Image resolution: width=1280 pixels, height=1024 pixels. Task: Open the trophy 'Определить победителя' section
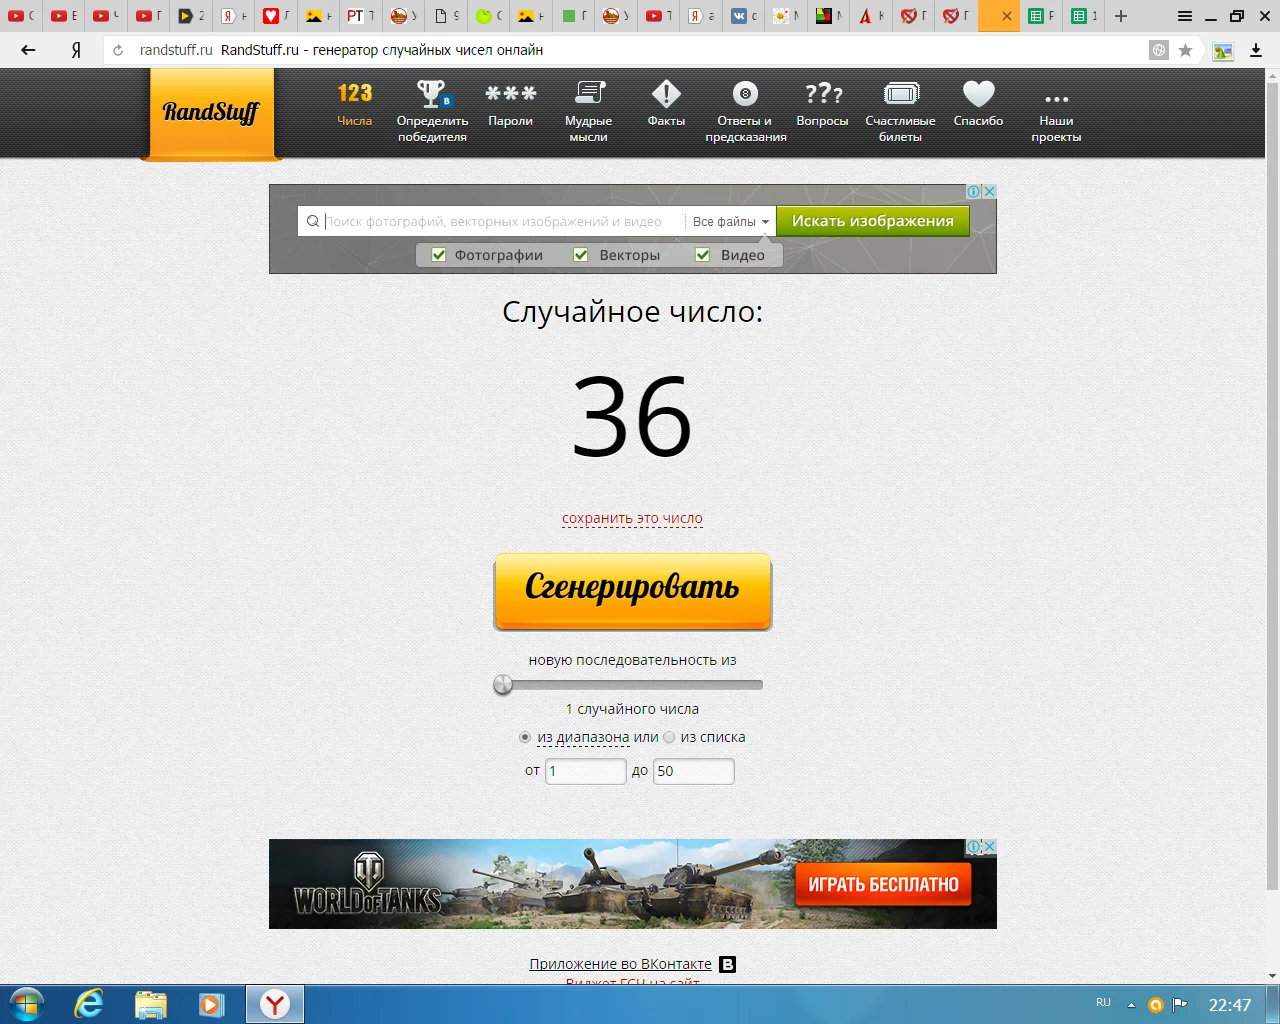[x=432, y=112]
